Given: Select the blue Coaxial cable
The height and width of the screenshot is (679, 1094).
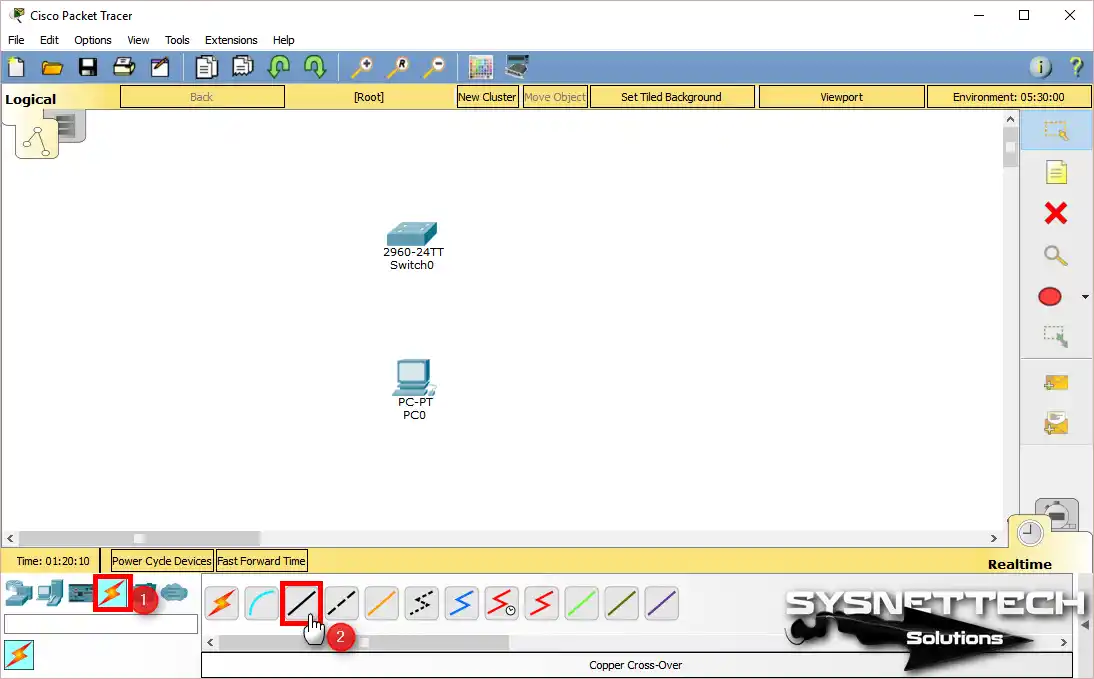Looking at the screenshot, I should (461, 603).
